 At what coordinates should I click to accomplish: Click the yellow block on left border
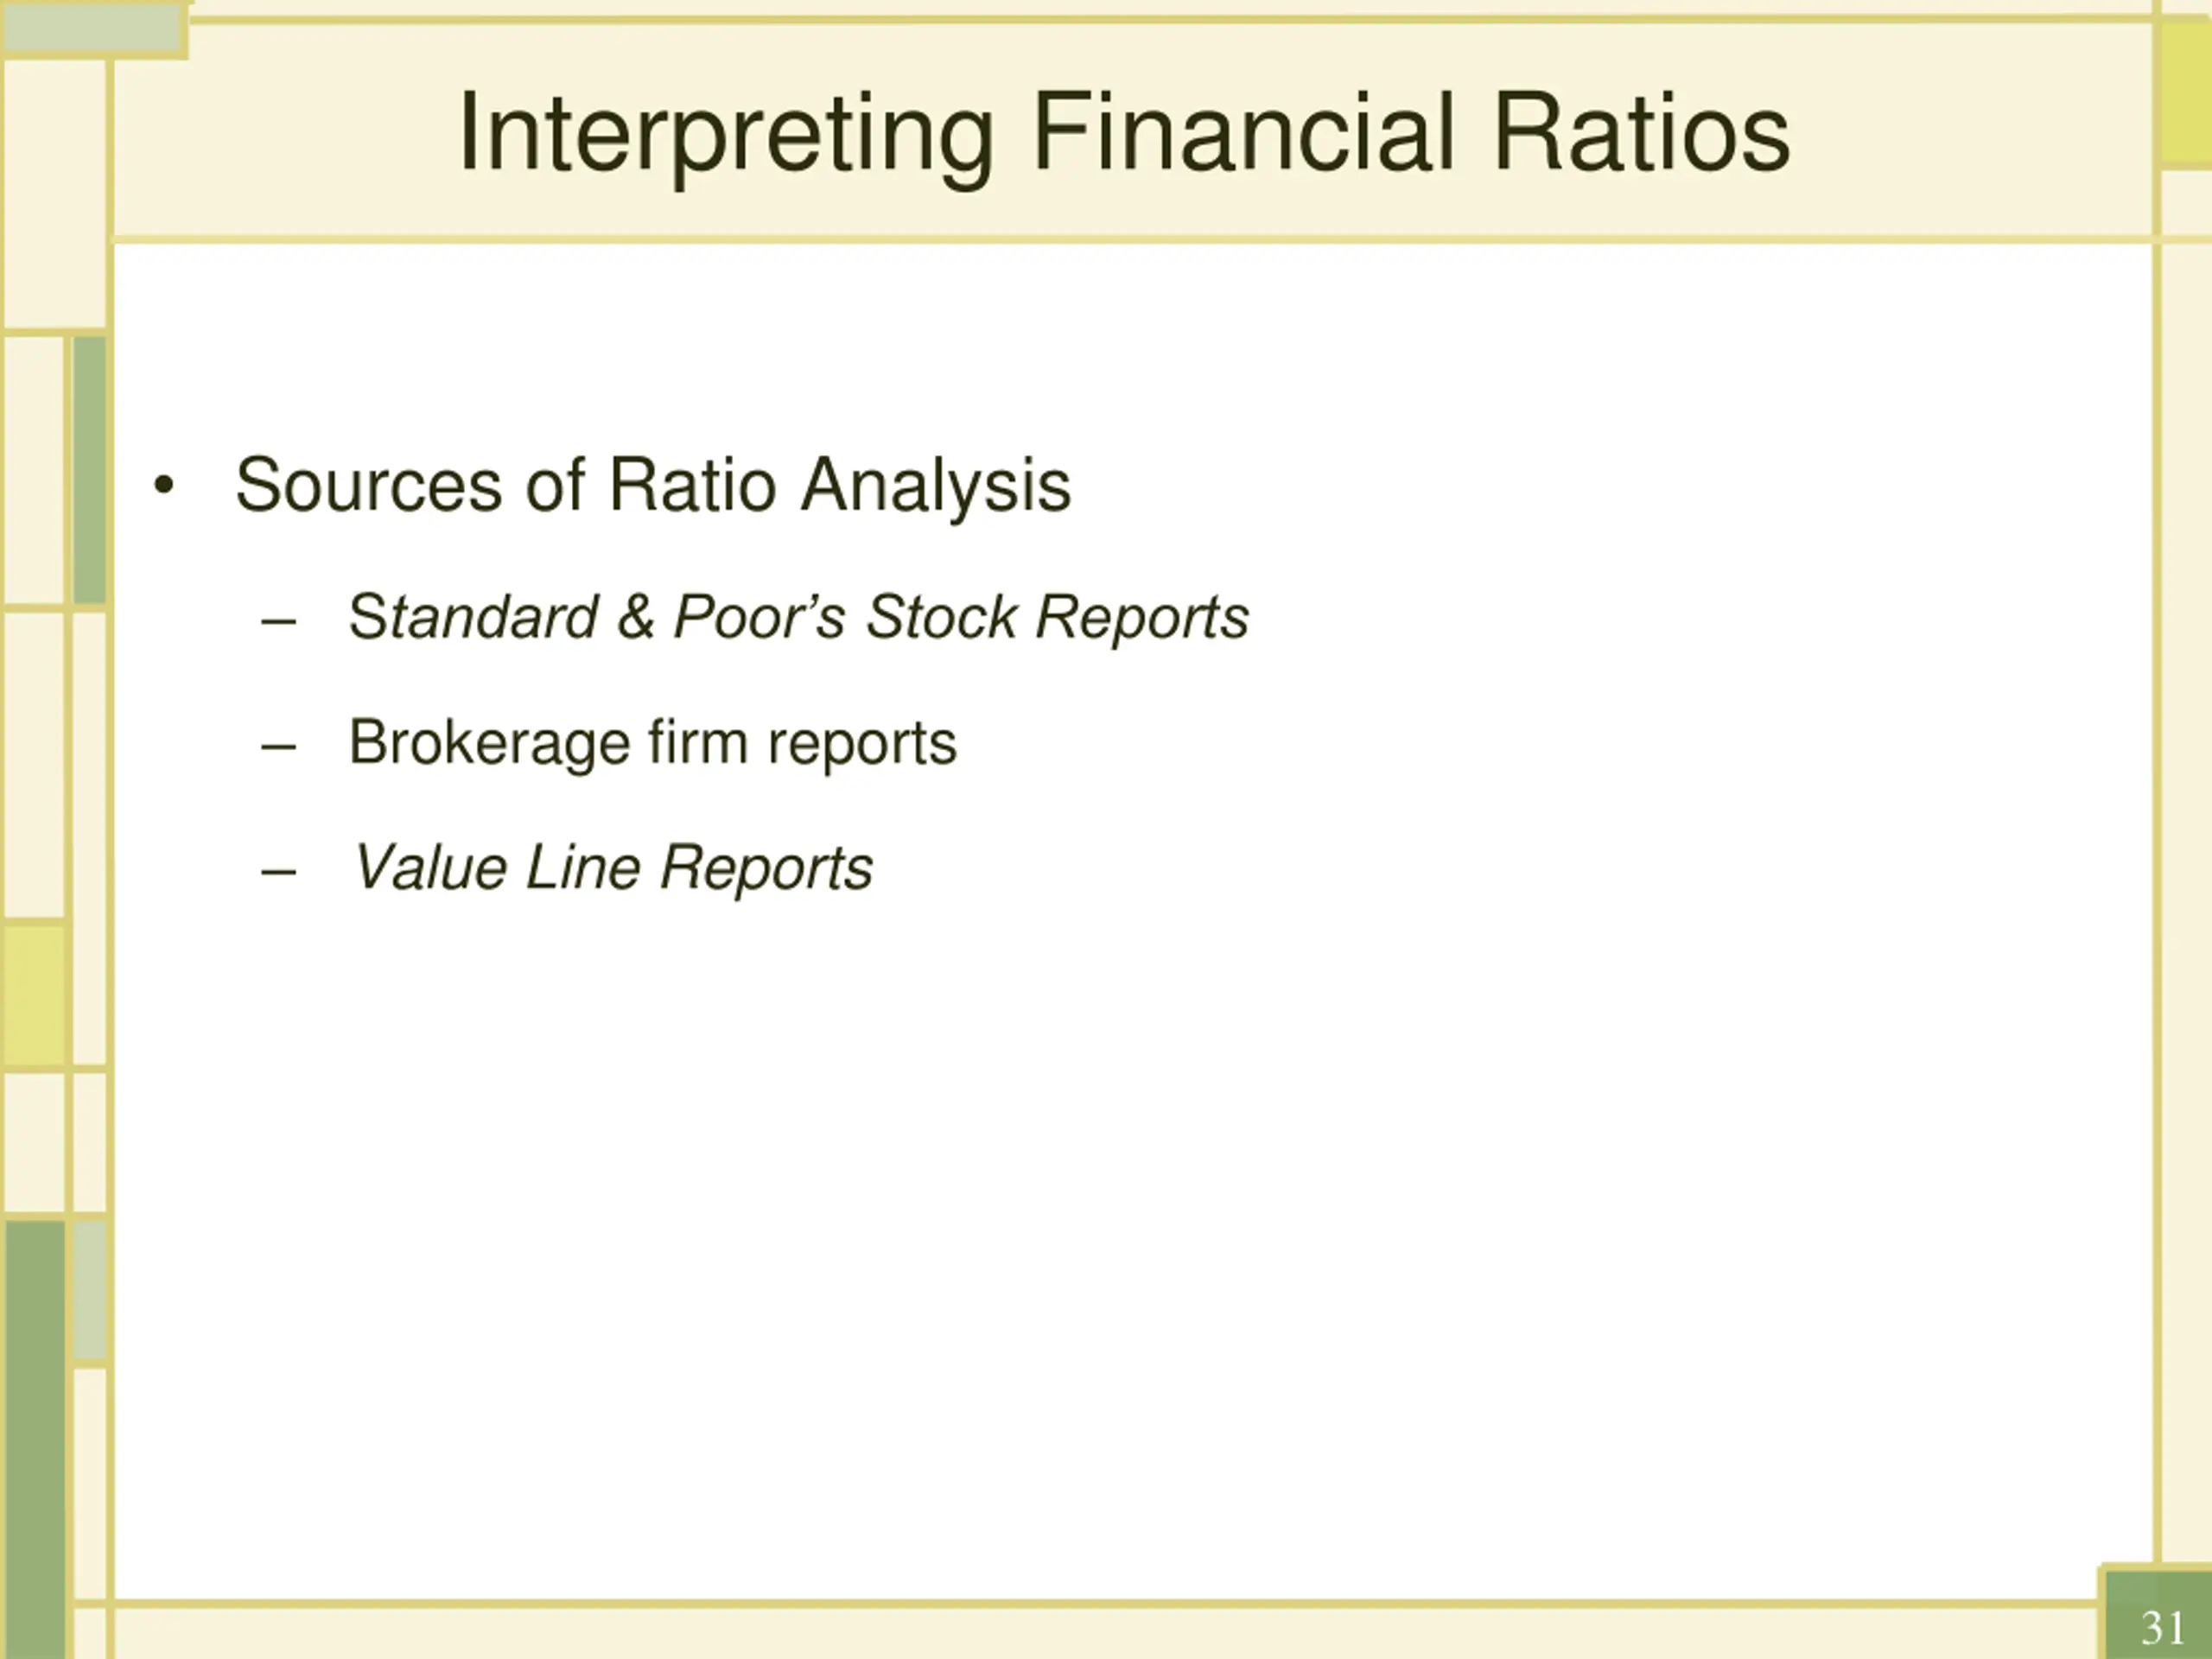point(34,994)
